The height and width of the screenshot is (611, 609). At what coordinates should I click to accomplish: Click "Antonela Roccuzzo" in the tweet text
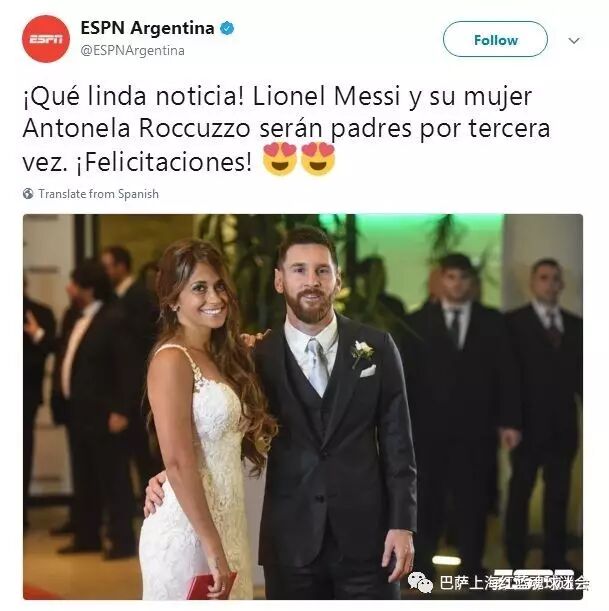[x=136, y=129]
